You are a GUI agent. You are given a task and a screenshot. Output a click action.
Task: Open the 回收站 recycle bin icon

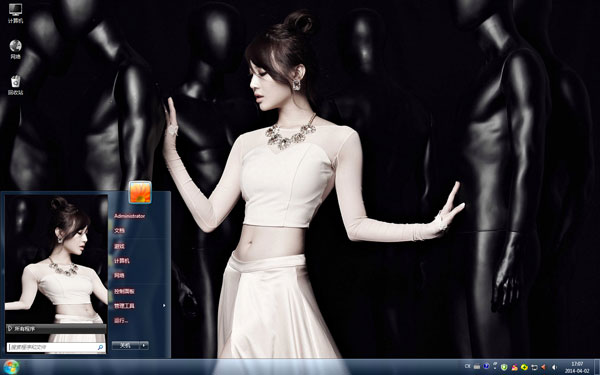coord(15,85)
